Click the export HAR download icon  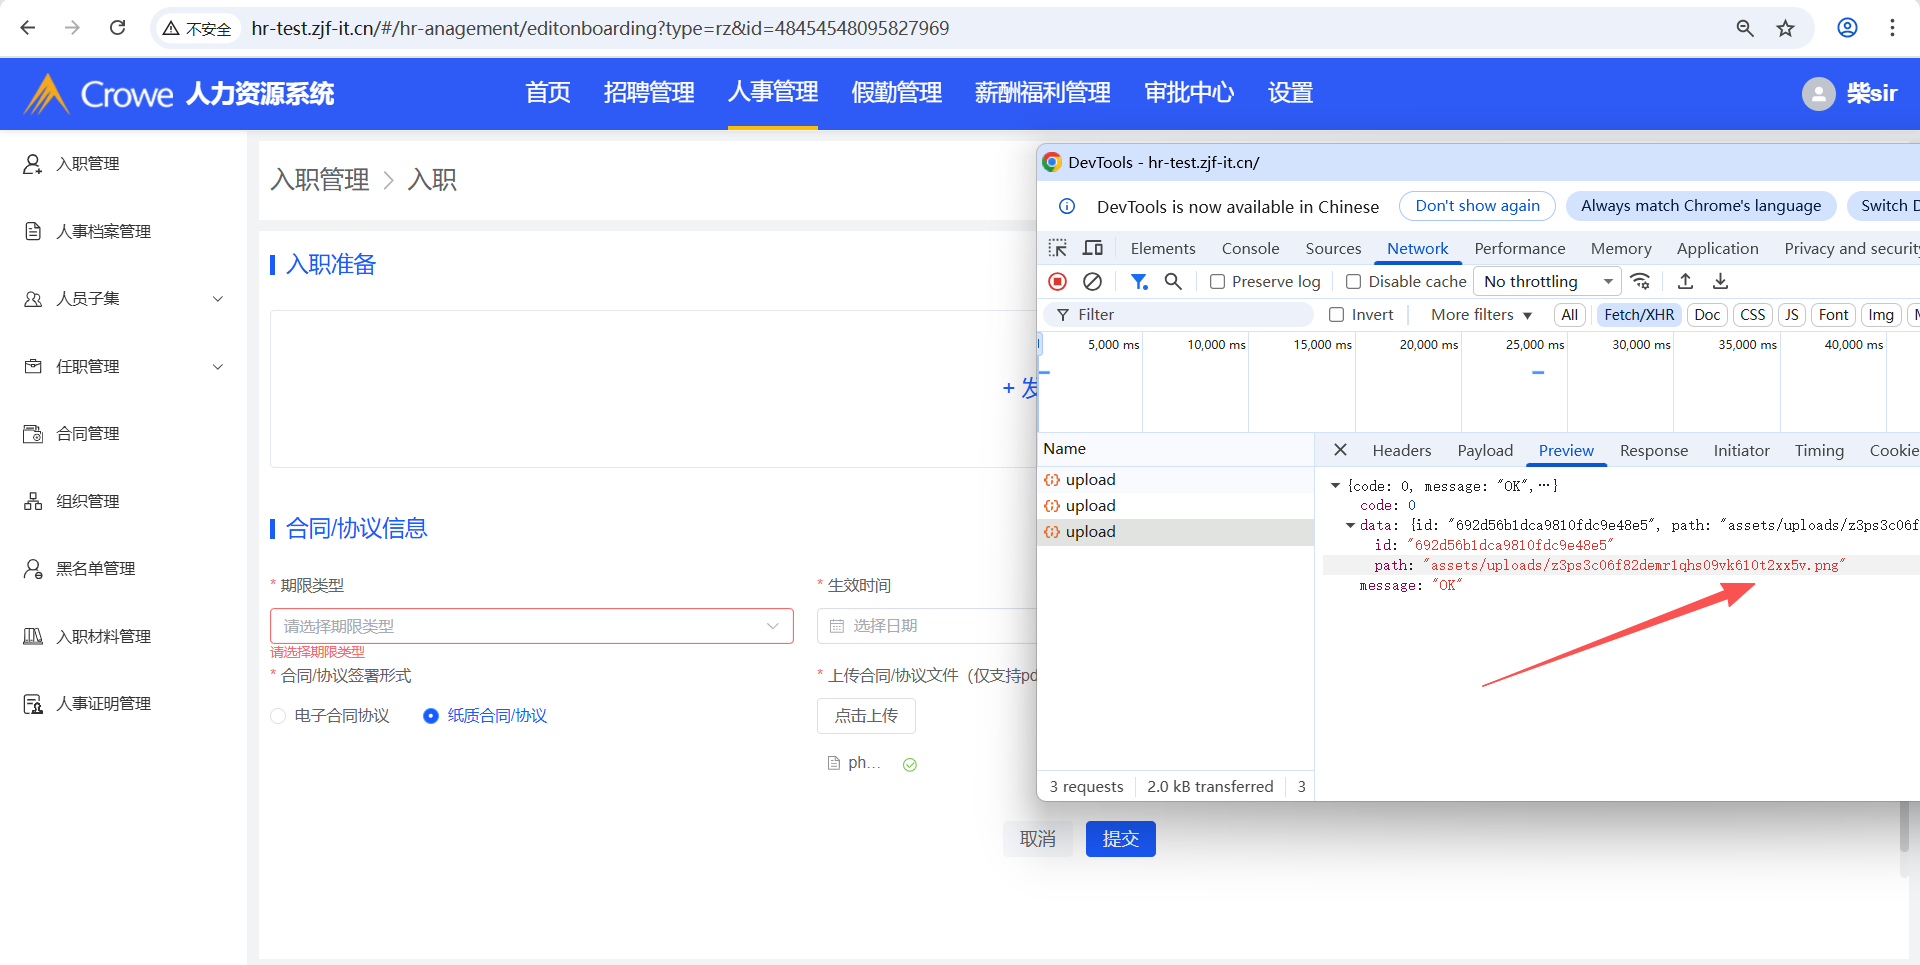tap(1720, 282)
